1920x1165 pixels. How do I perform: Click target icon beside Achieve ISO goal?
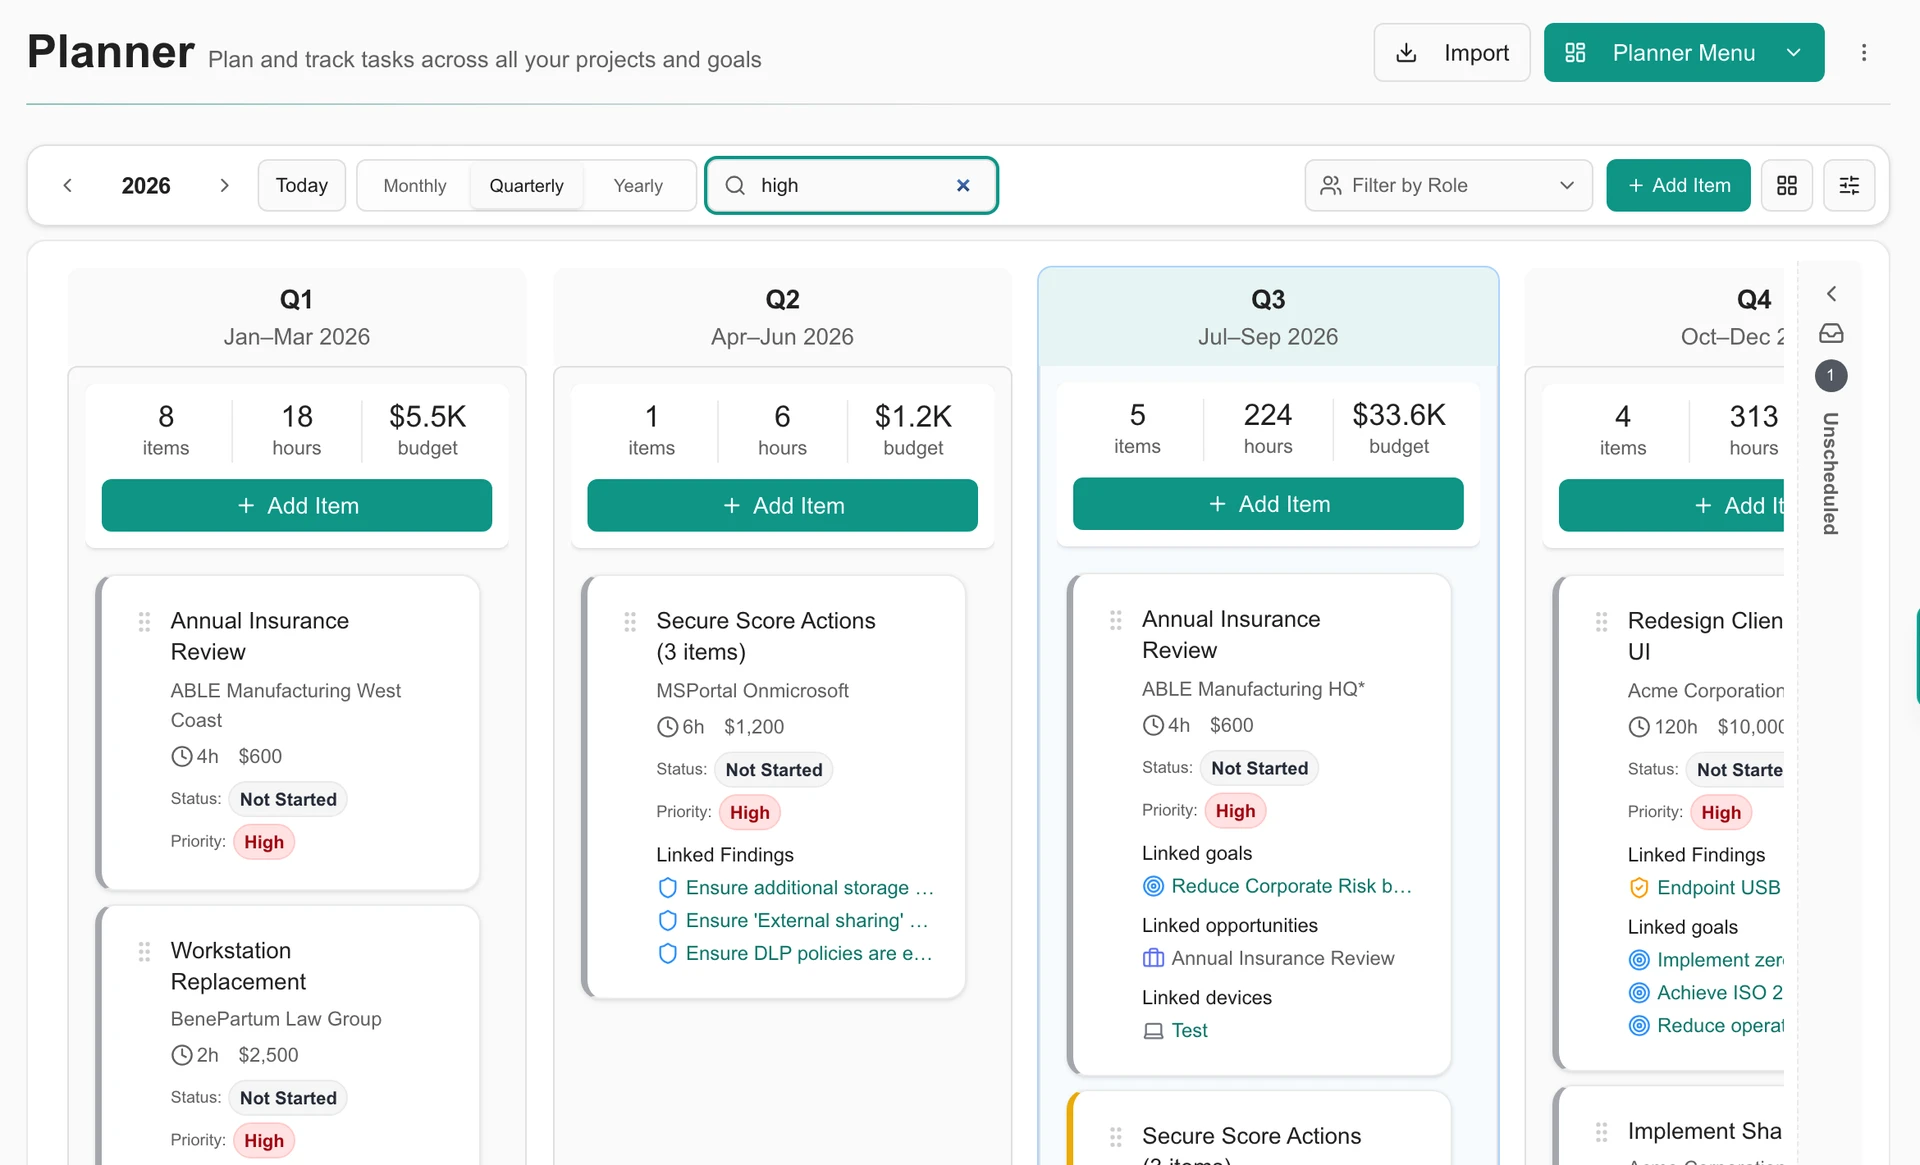[1639, 993]
